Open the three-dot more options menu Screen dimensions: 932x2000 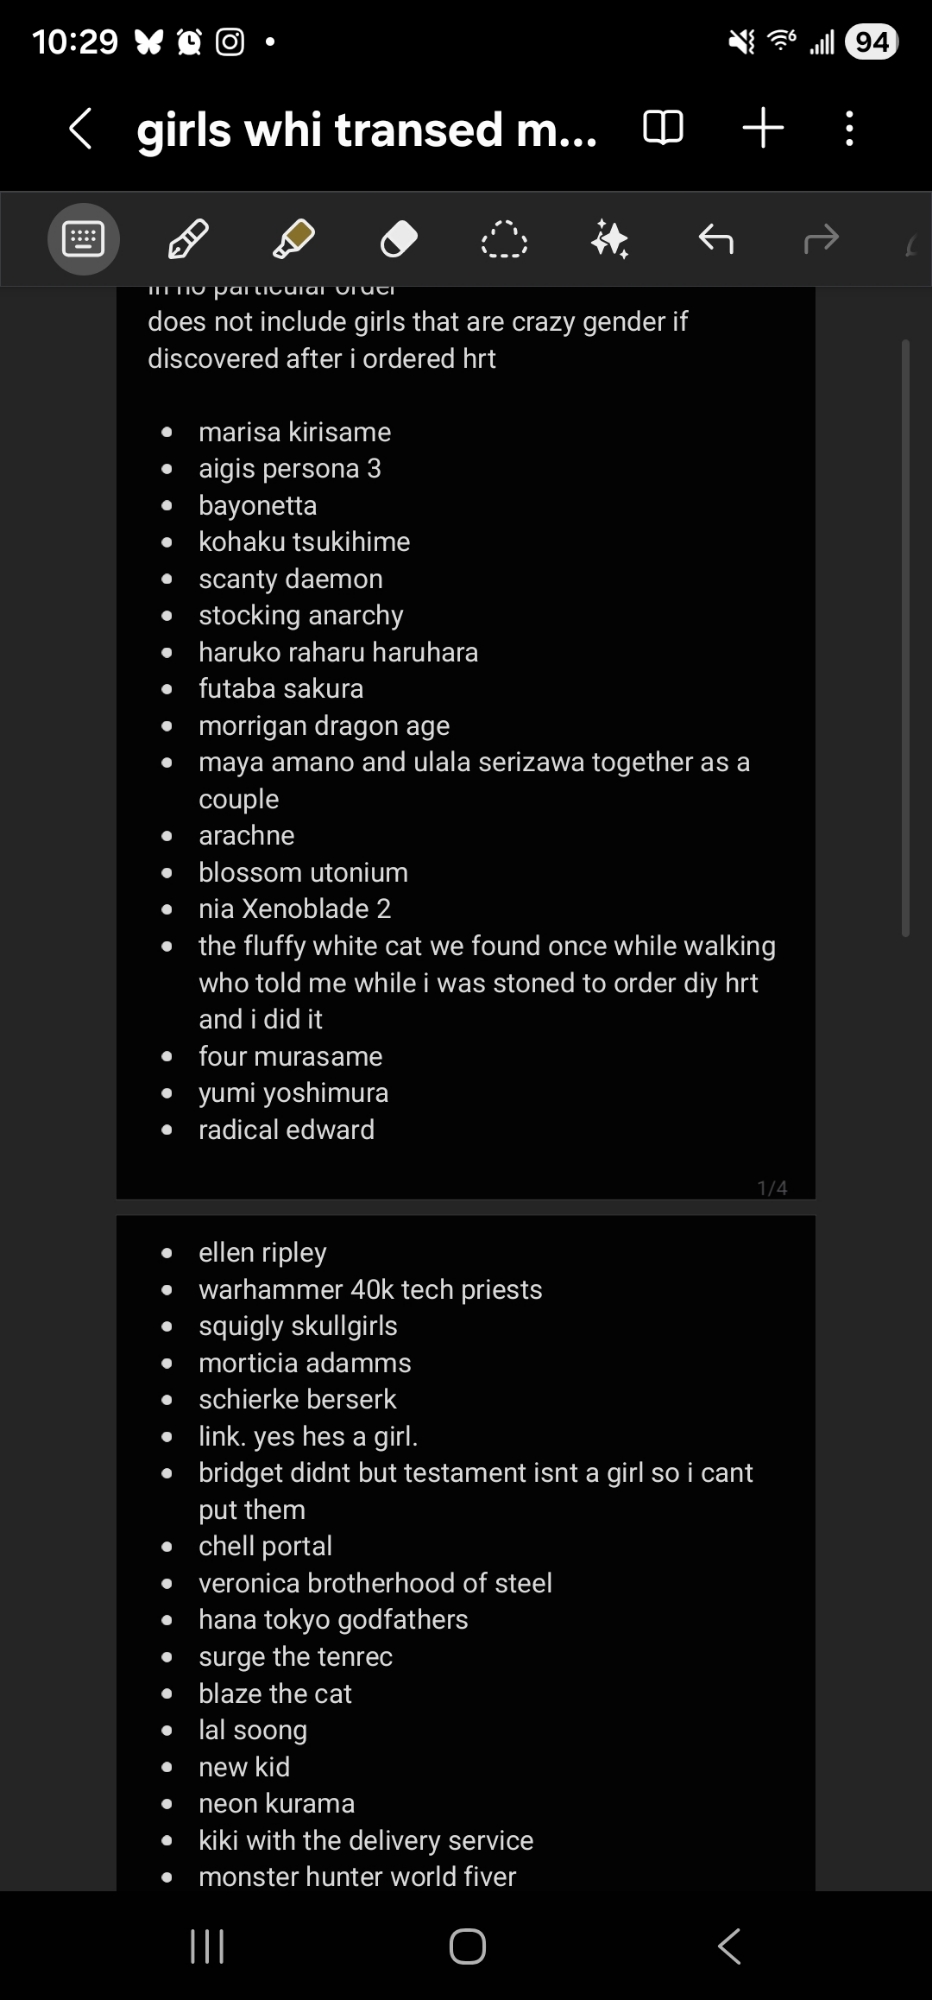click(x=849, y=129)
